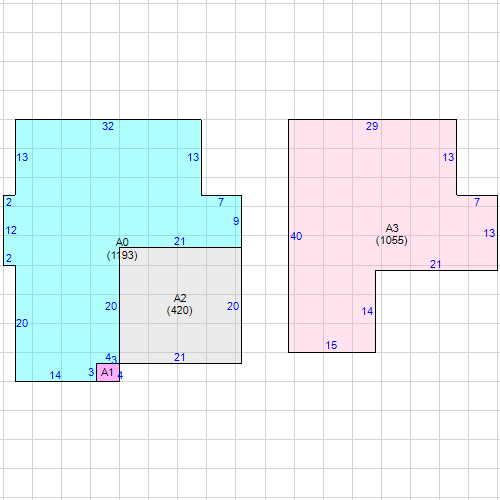Select the A0 area label showing 1193
The image size is (500, 500).
coord(122,249)
